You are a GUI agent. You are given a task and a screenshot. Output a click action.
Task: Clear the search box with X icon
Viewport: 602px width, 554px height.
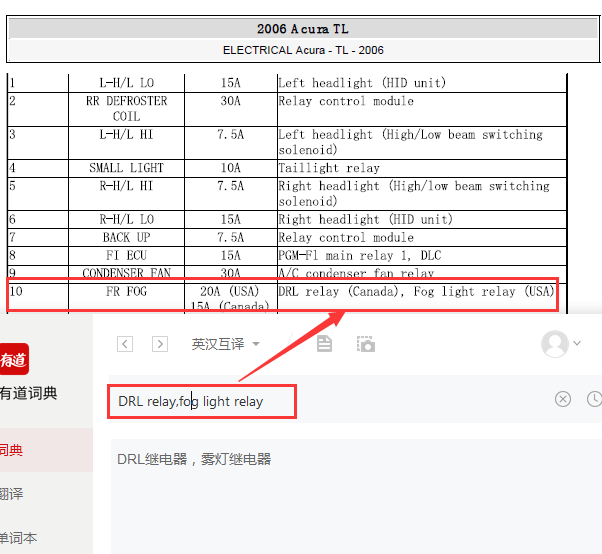(563, 399)
